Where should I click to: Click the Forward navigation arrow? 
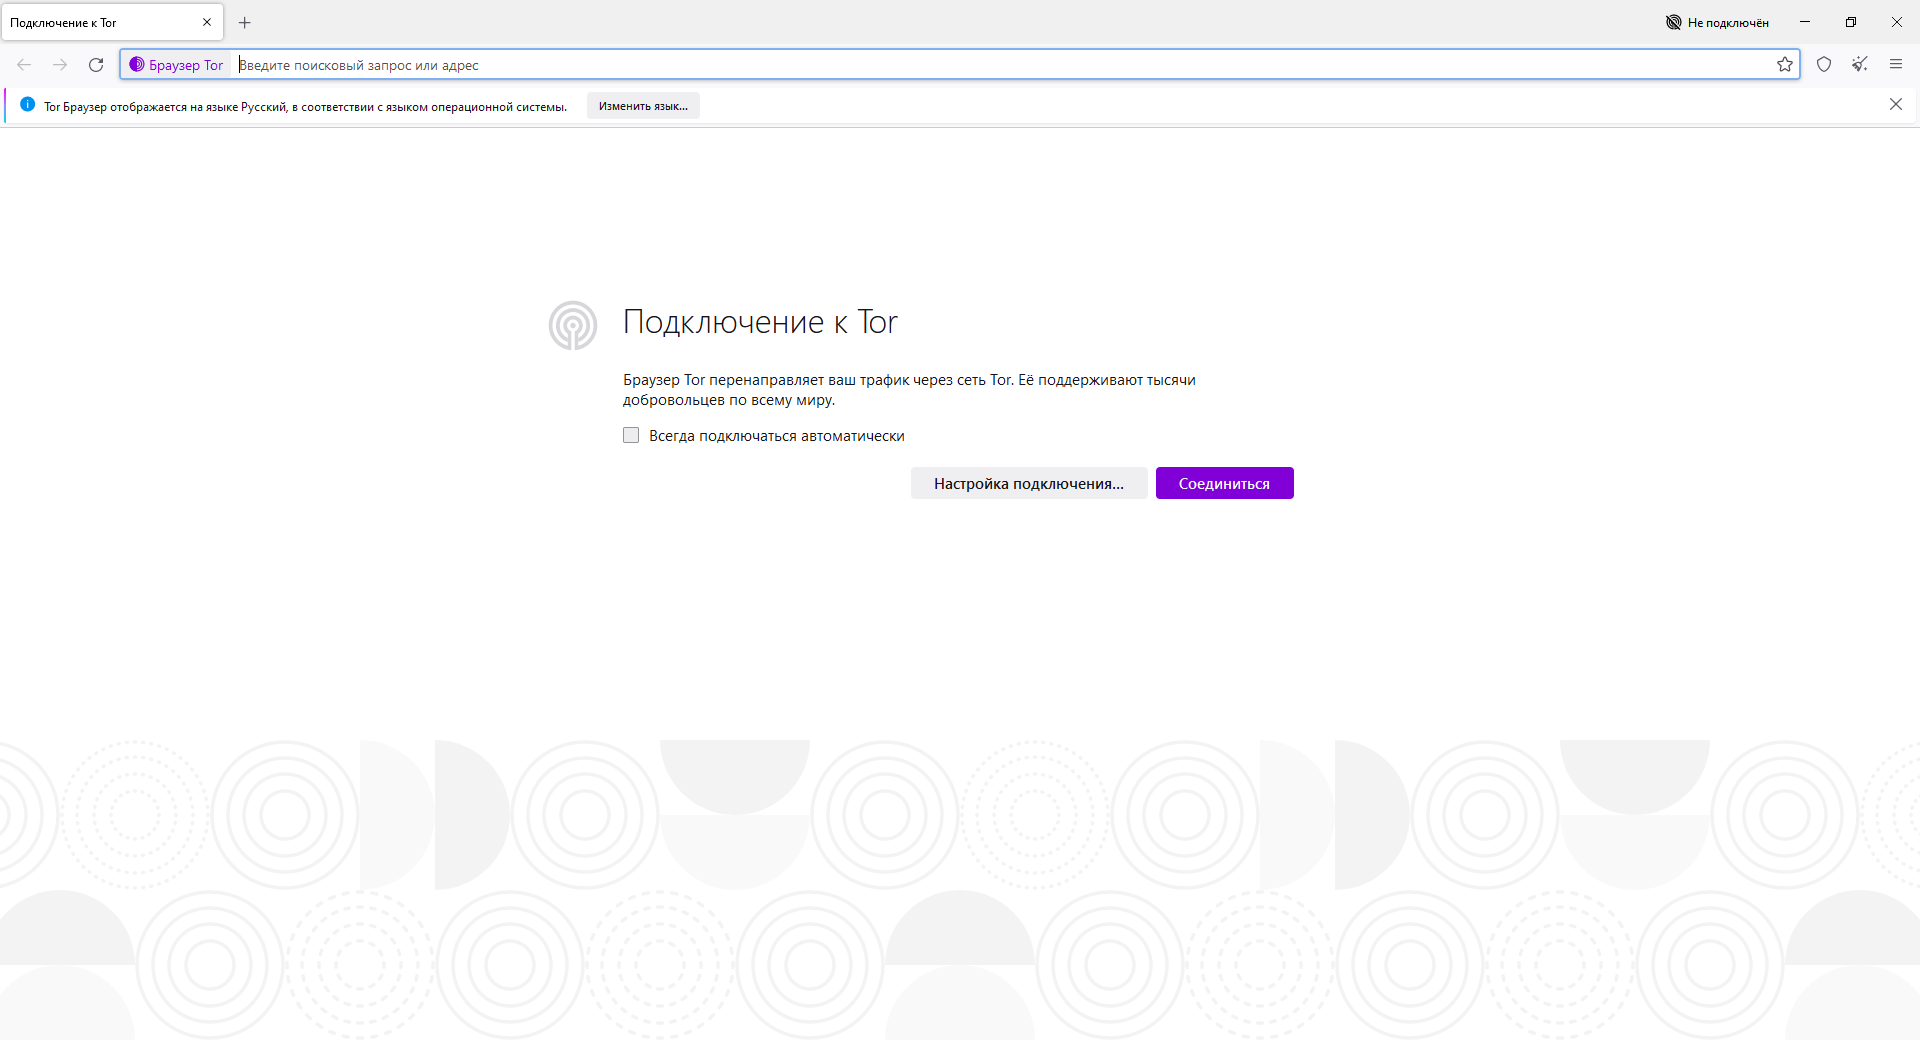(60, 65)
